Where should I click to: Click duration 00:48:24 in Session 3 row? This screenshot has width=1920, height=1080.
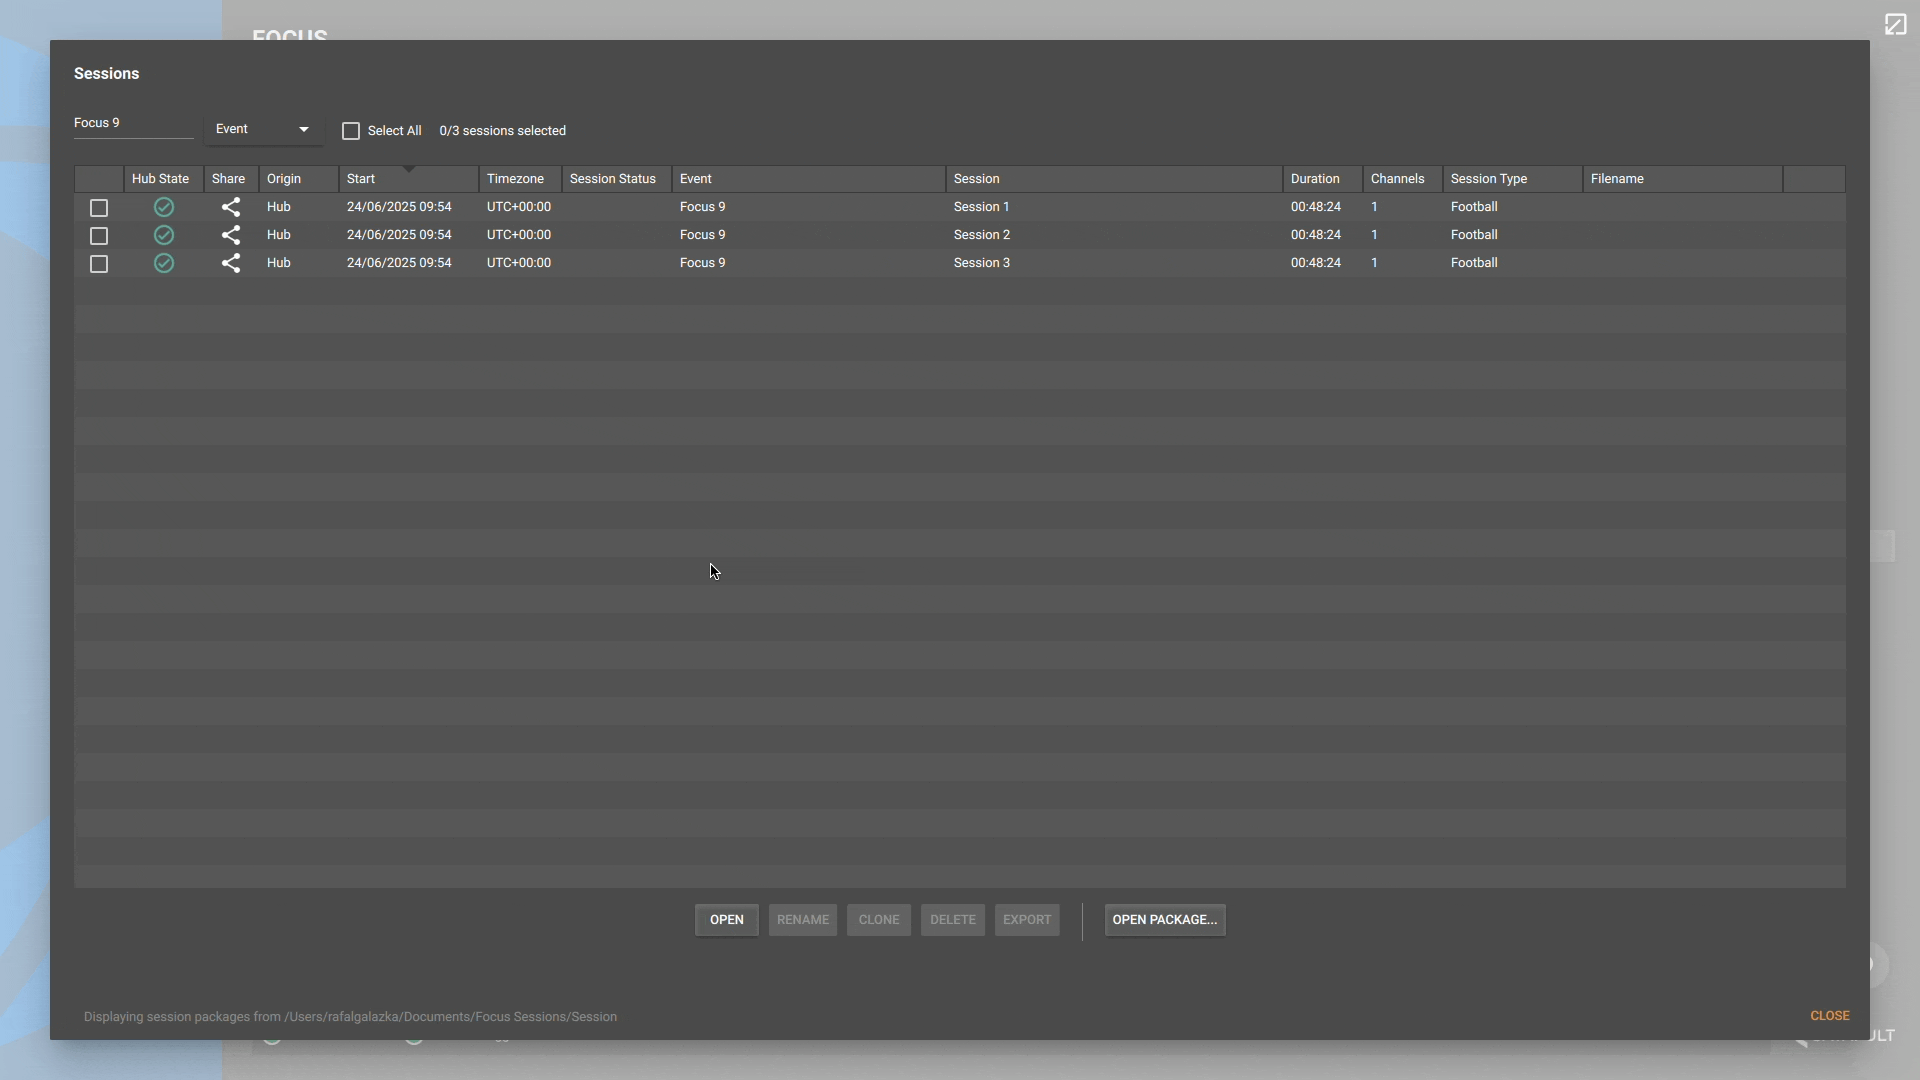(1316, 263)
